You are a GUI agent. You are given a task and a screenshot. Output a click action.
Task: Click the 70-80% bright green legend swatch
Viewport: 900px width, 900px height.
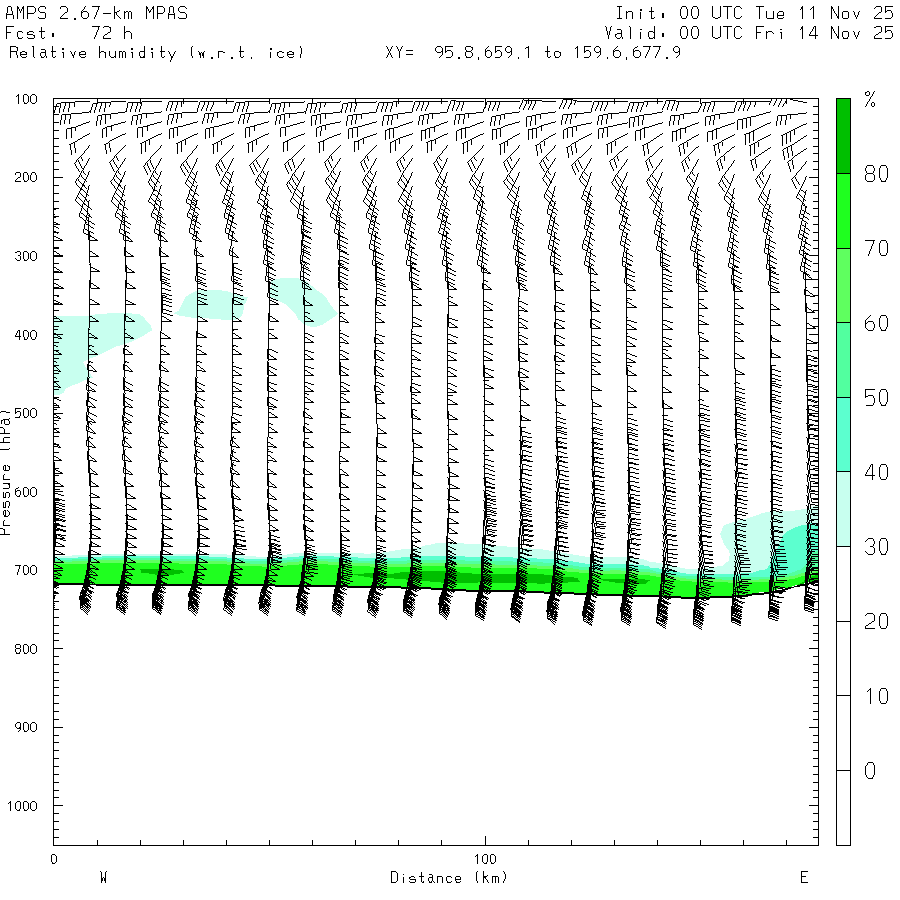click(843, 211)
